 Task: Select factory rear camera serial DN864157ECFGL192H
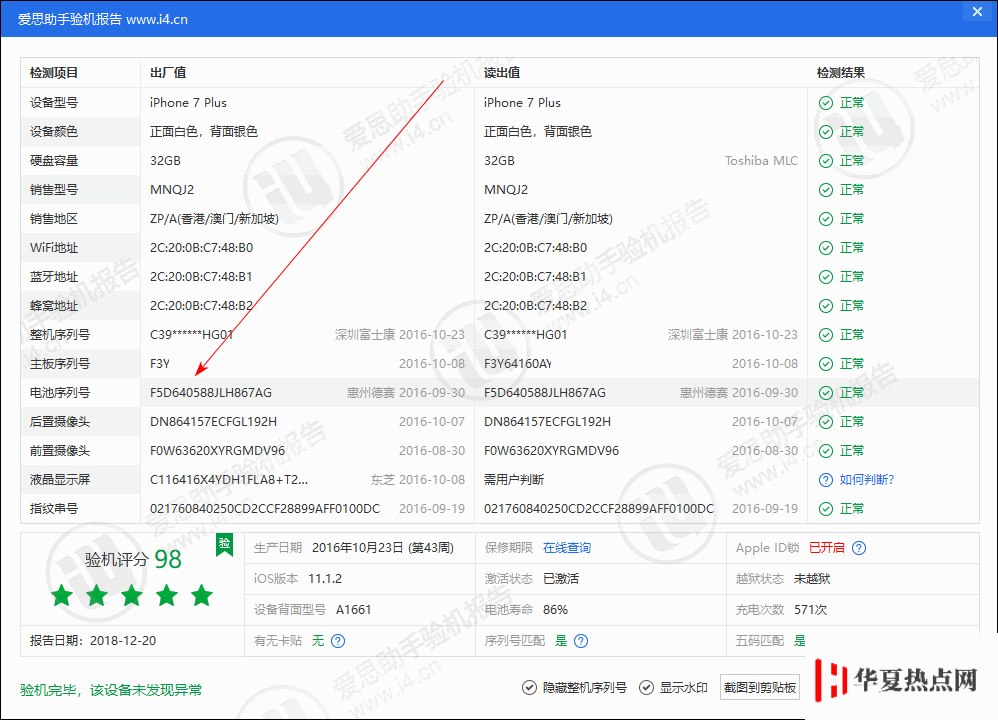point(213,422)
